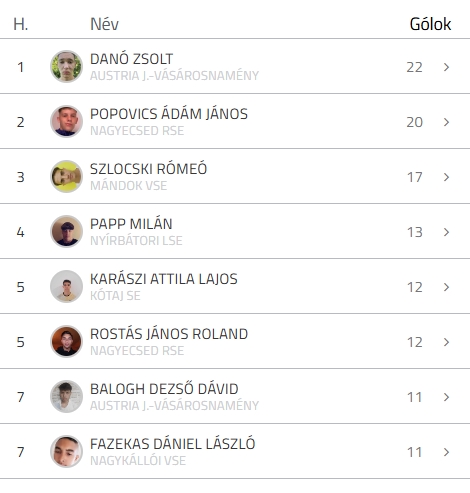Open Danó Zsolt's profile photo
Screen dimensions: 470x493
pyautogui.click(x=66, y=67)
